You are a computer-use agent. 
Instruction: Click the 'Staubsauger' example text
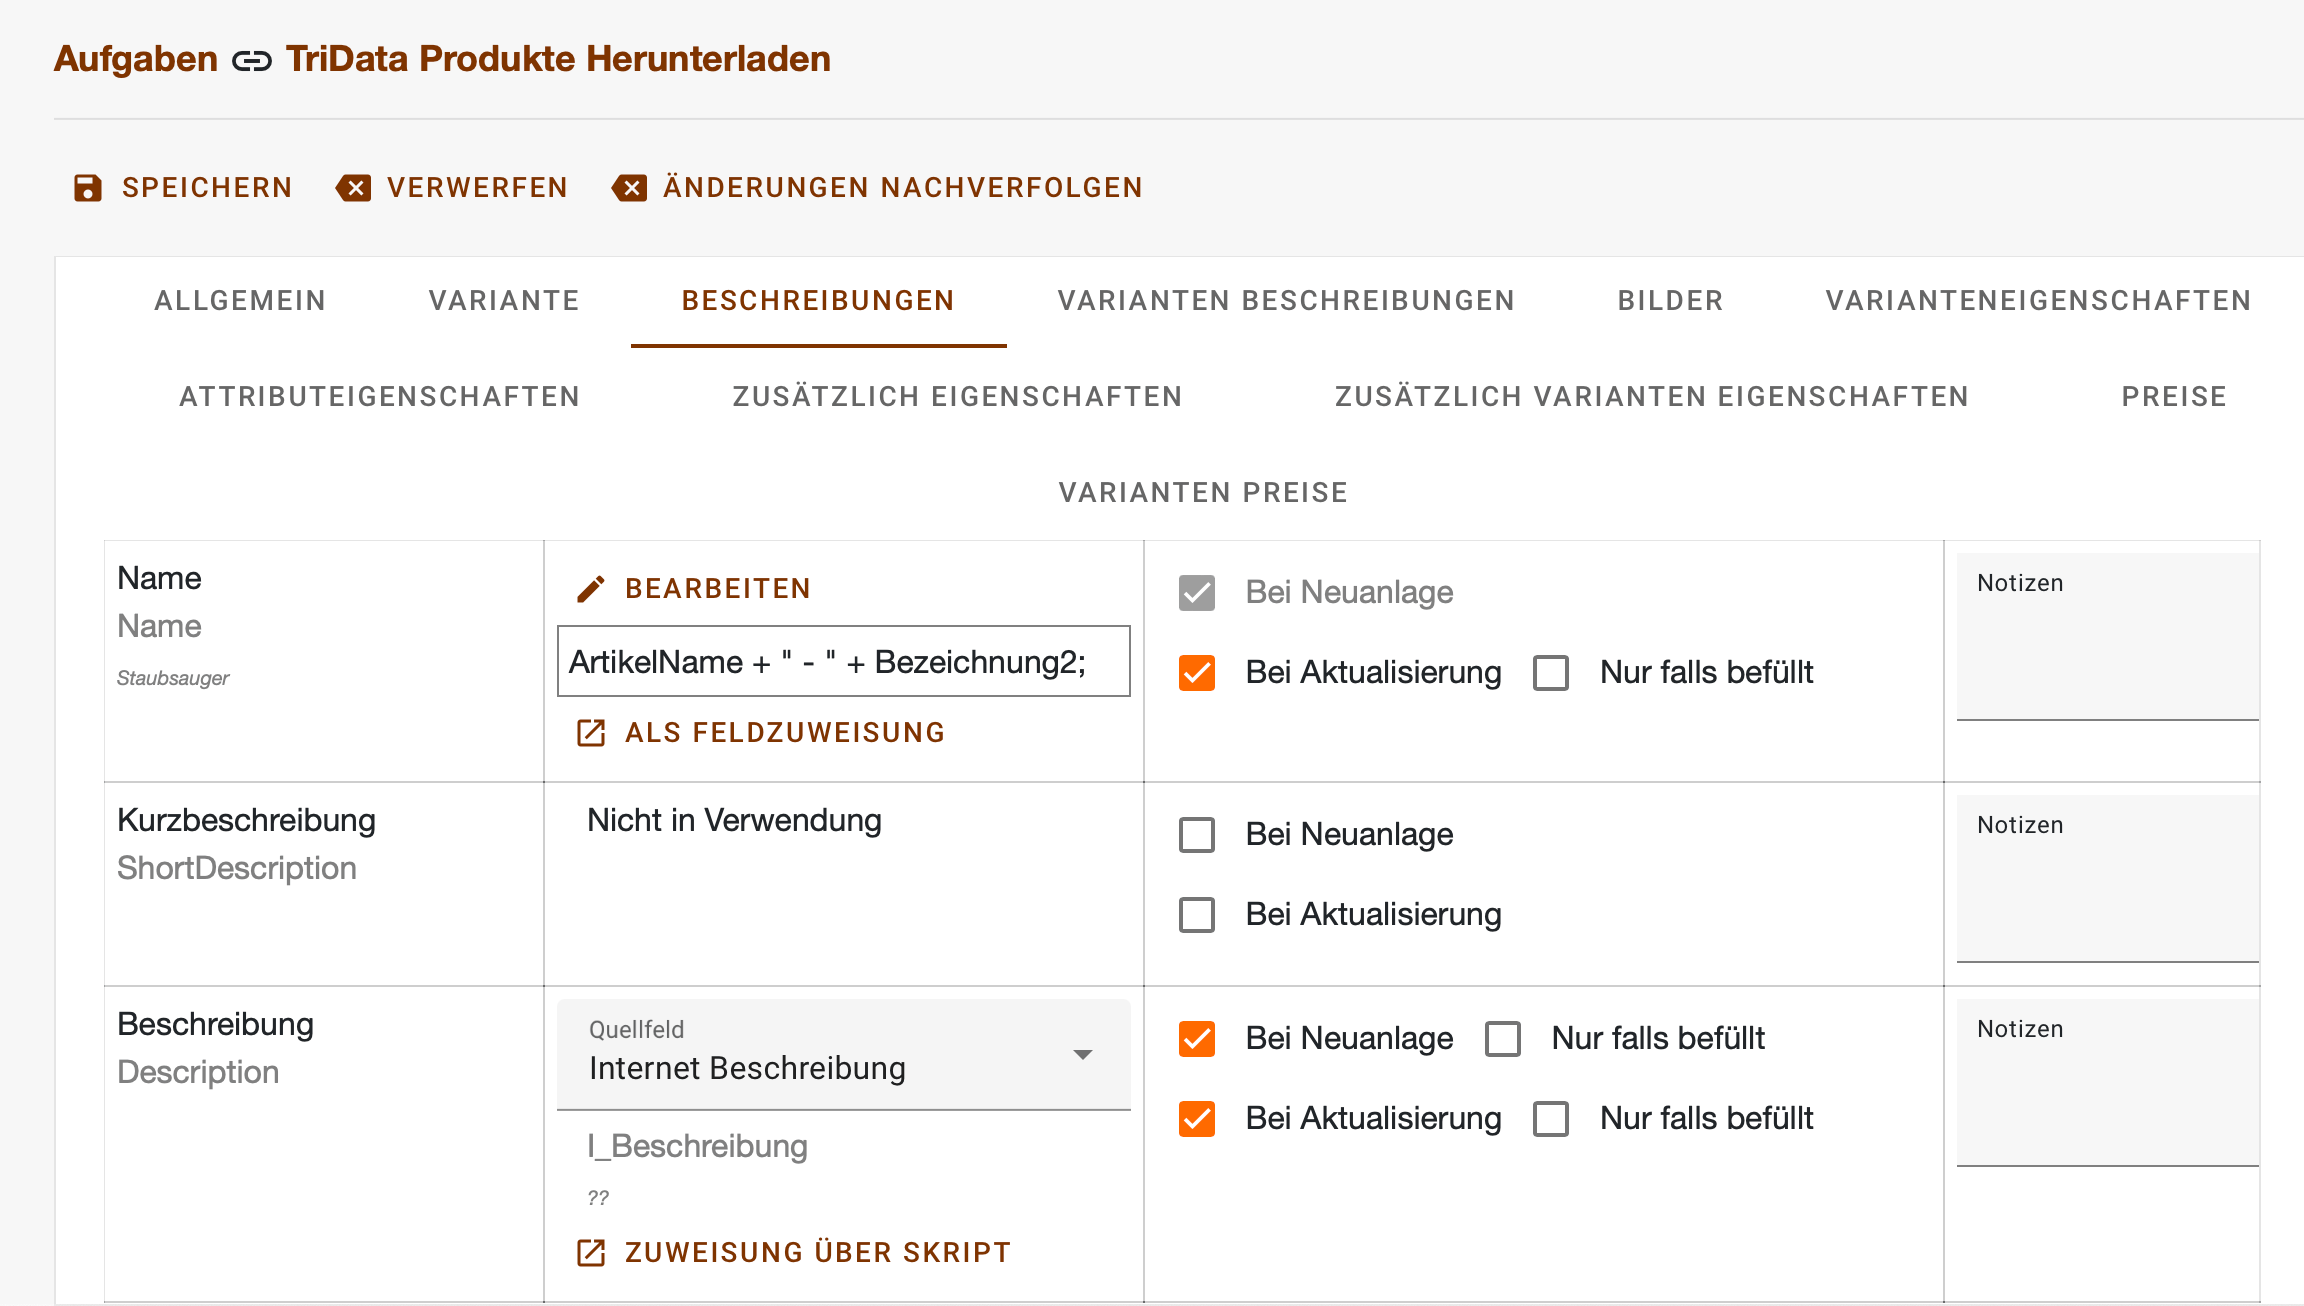173,678
